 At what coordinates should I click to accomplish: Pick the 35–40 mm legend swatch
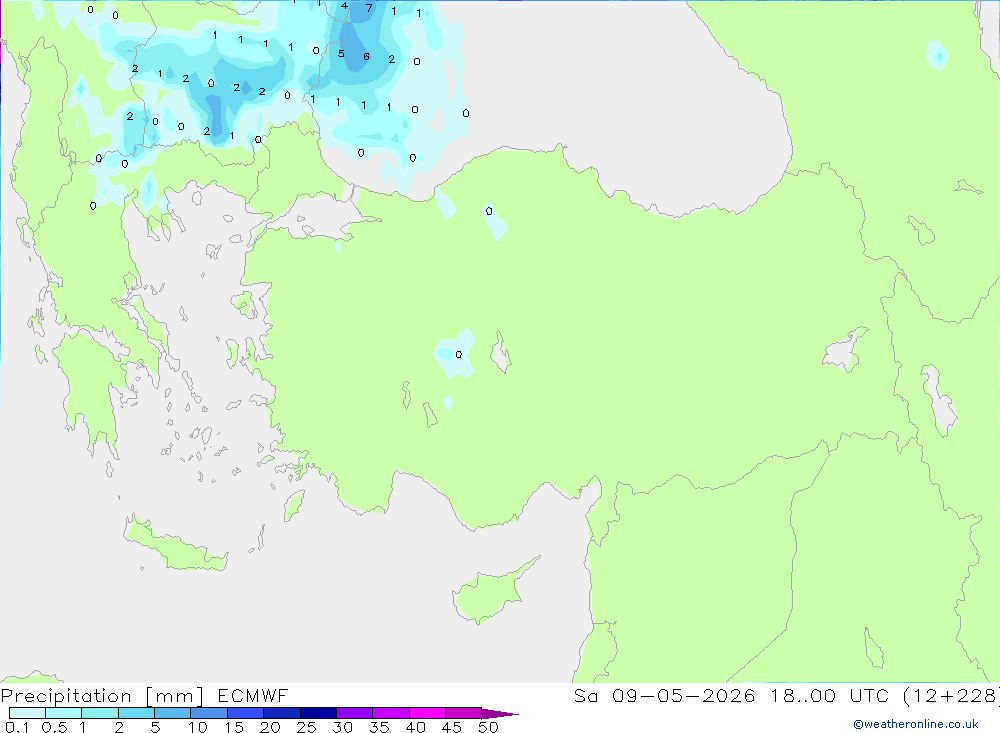tap(391, 713)
